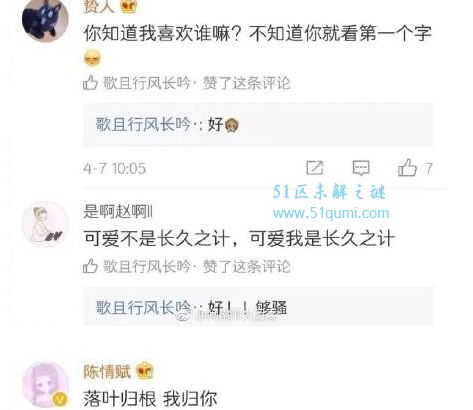This screenshot has width=473, height=410.
Task: Click the black cat profile avatar
Action: pos(45,19)
